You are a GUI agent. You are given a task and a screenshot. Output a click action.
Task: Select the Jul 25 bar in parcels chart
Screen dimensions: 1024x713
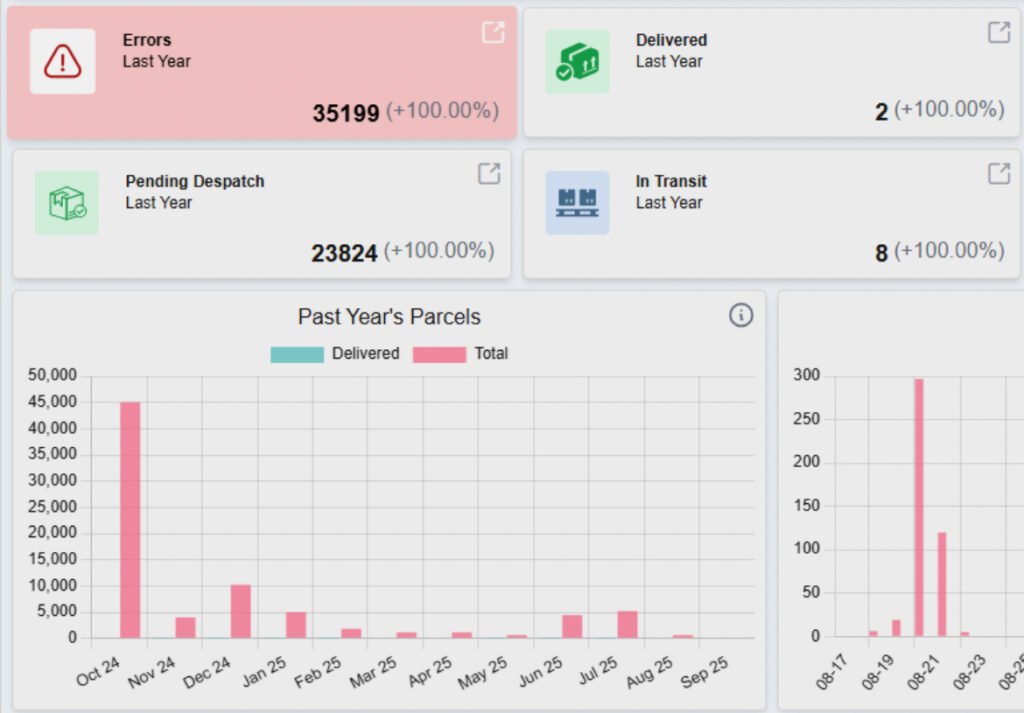tap(627, 624)
